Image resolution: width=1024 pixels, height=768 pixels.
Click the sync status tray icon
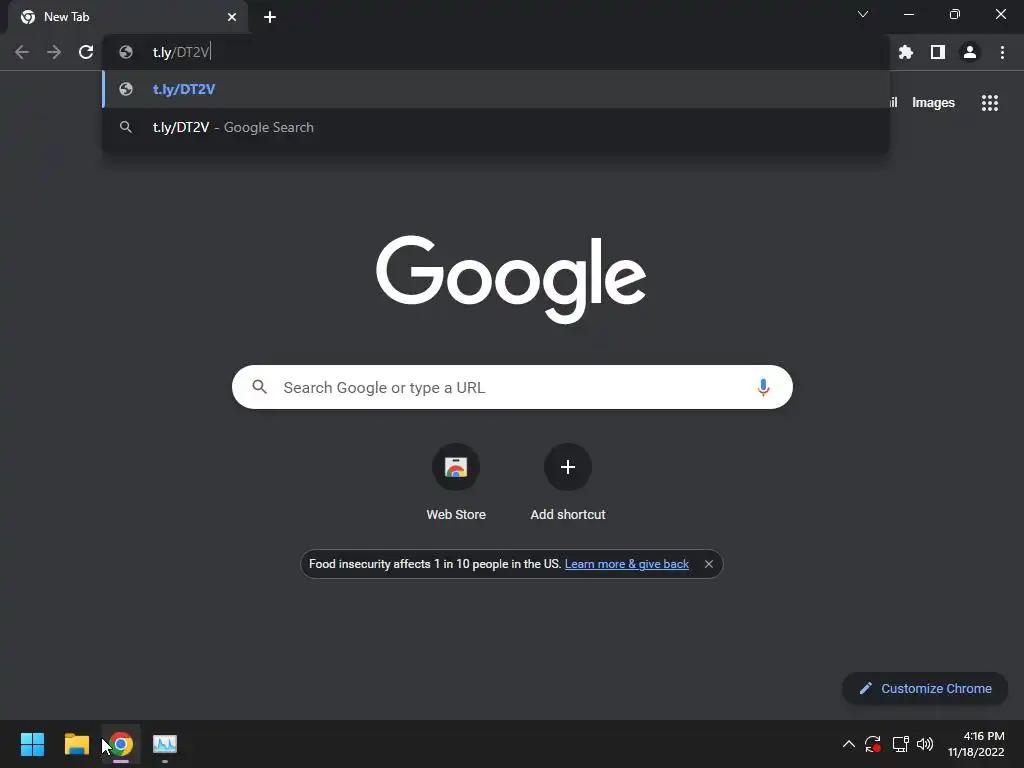click(x=873, y=744)
